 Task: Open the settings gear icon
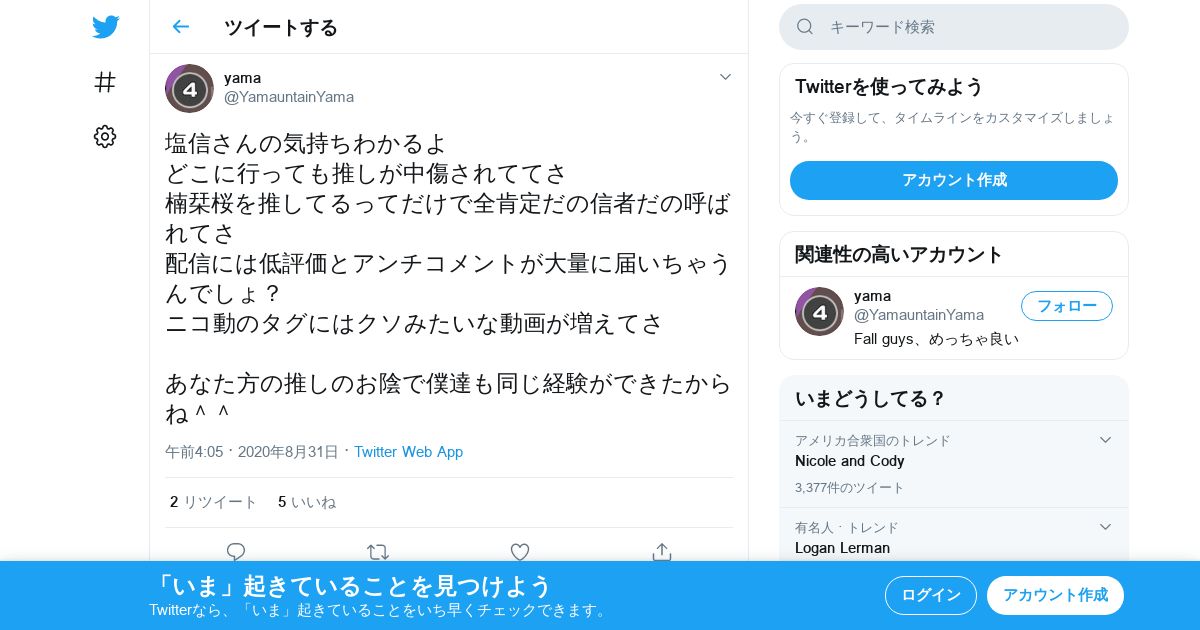coord(105,137)
